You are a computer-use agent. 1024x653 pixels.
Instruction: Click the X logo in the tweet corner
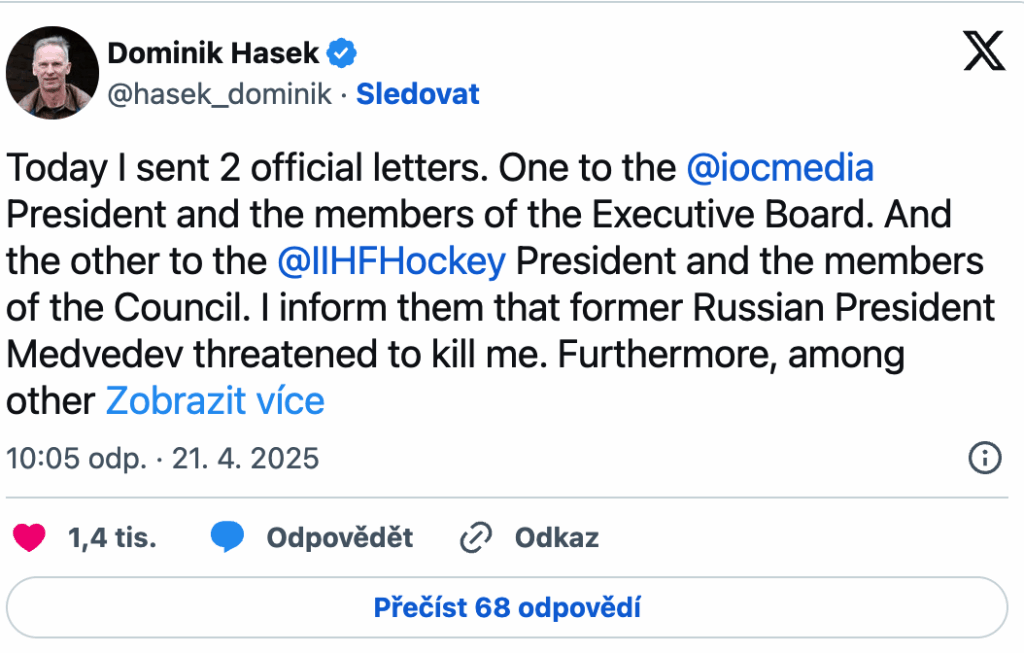(x=984, y=51)
